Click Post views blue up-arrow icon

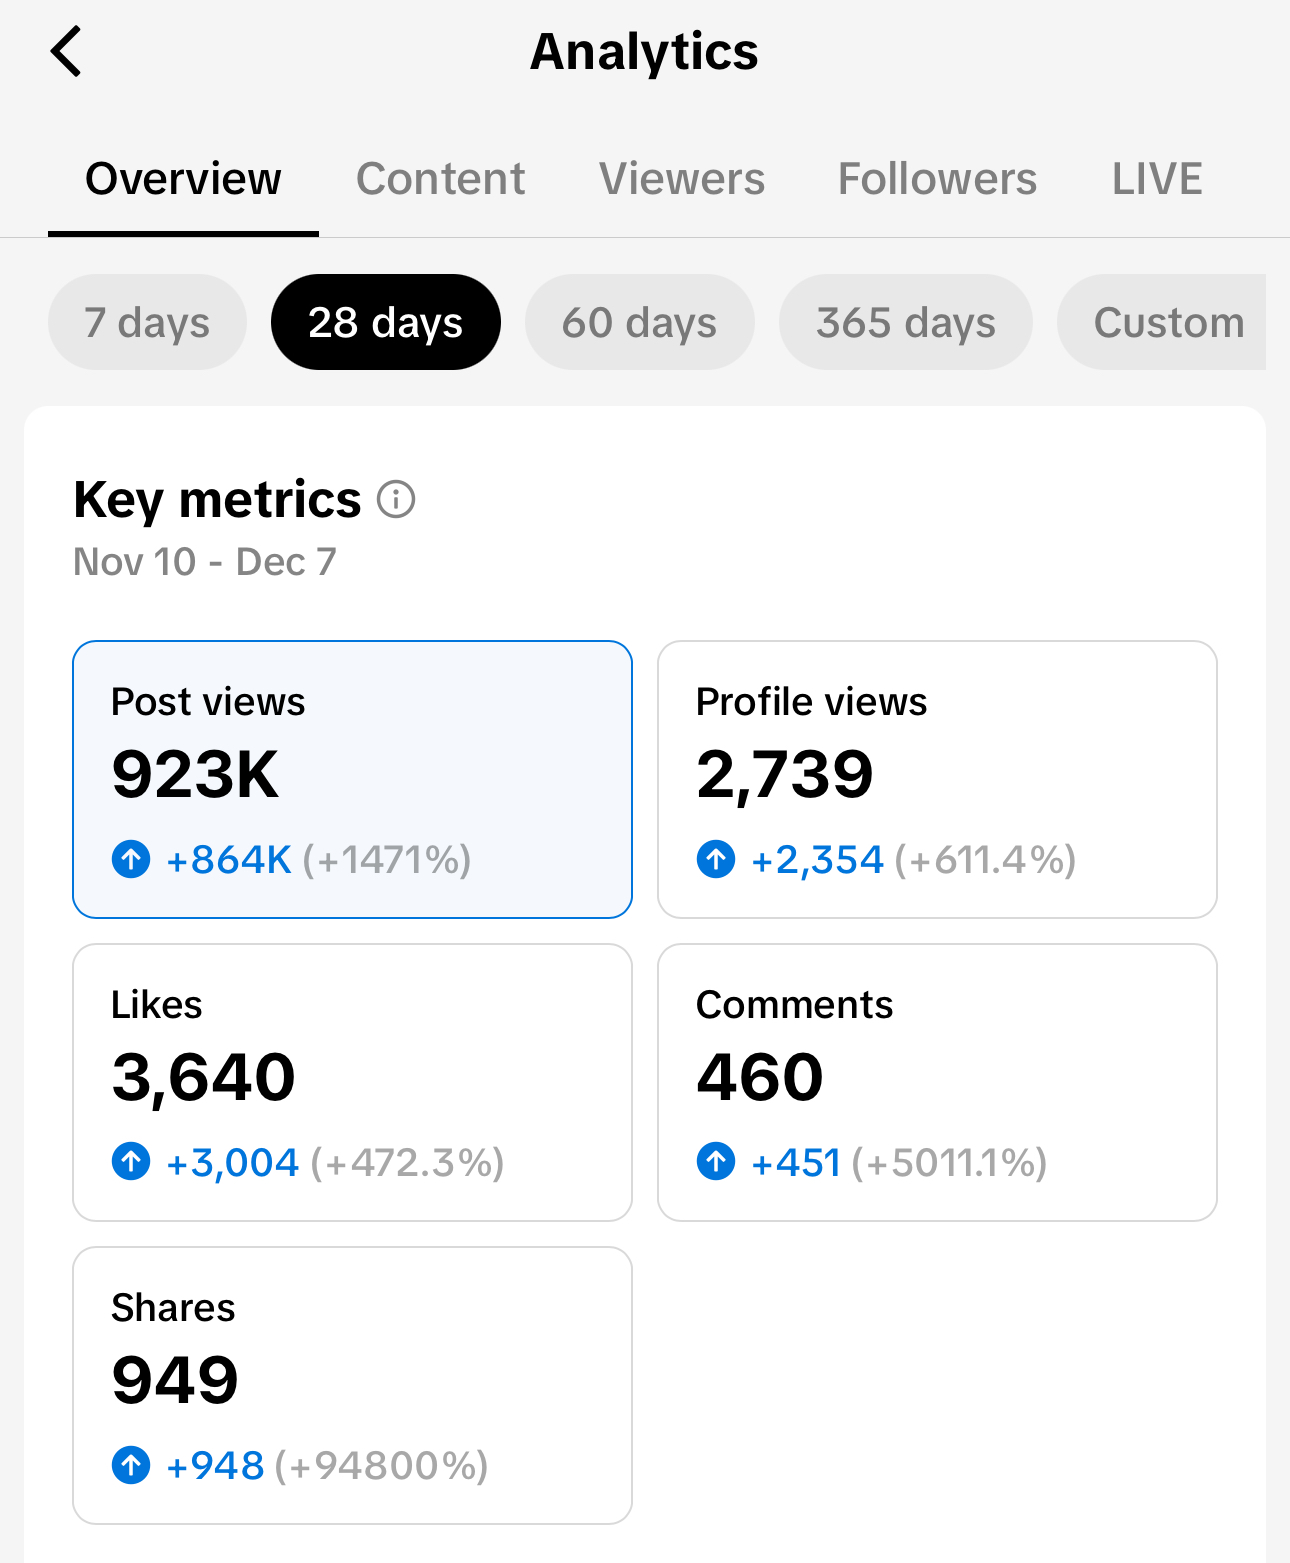click(131, 859)
